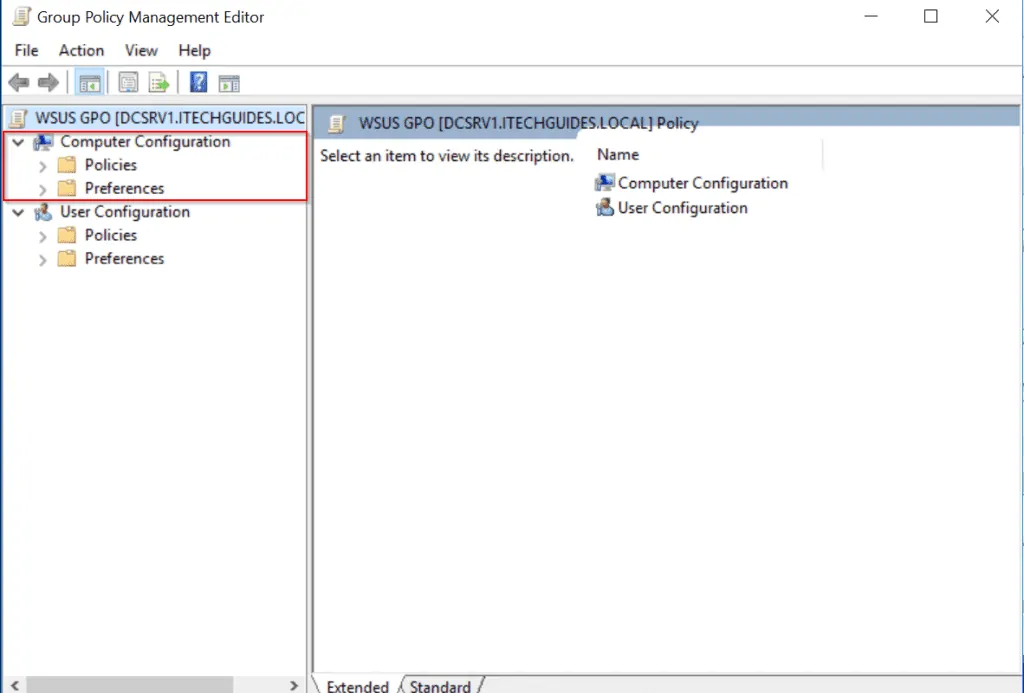Select the WSUS GPO root tree item

coord(150,117)
